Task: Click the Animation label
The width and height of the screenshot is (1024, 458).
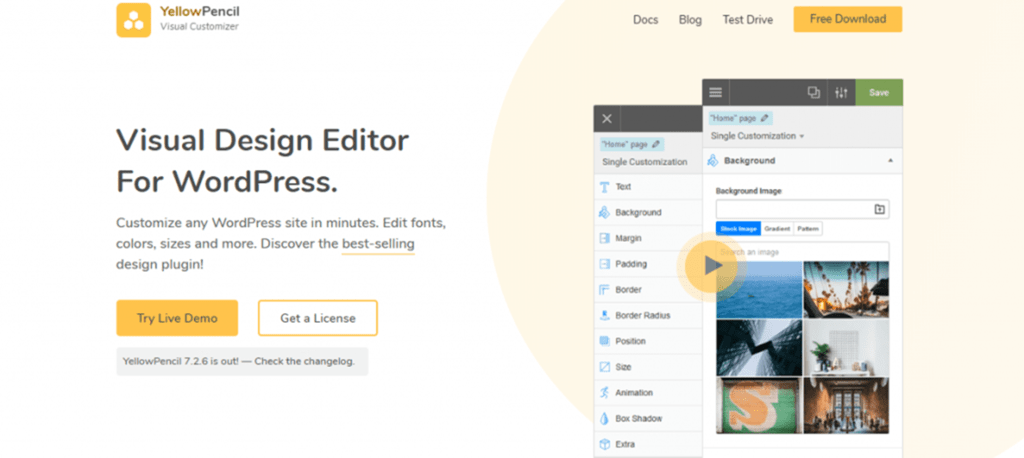Action: tap(634, 393)
